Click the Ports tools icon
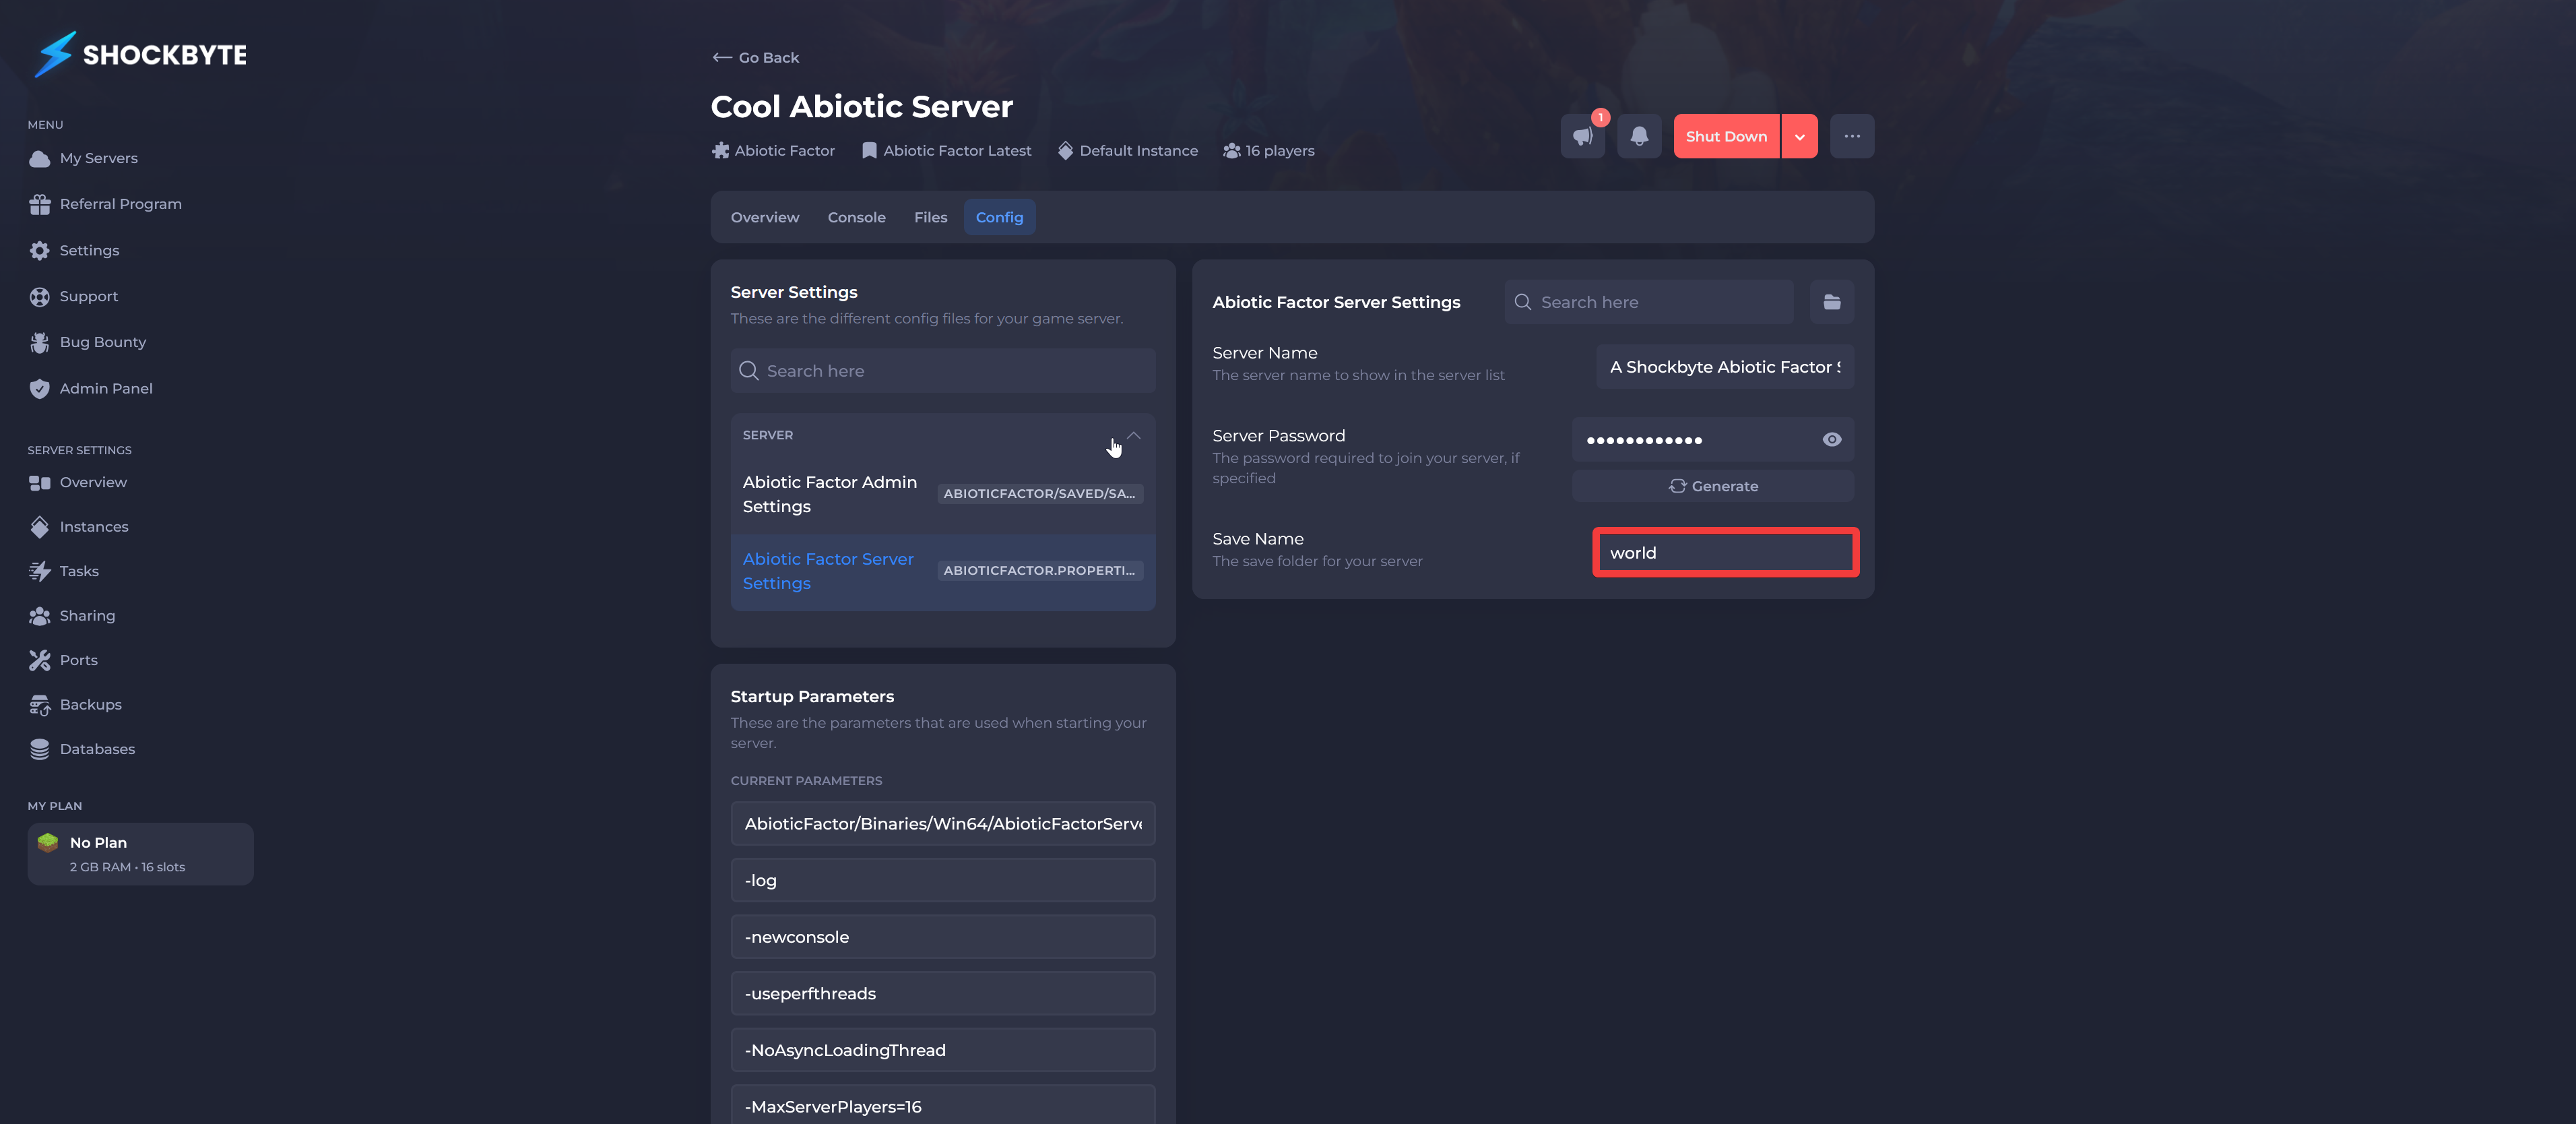 (39, 660)
